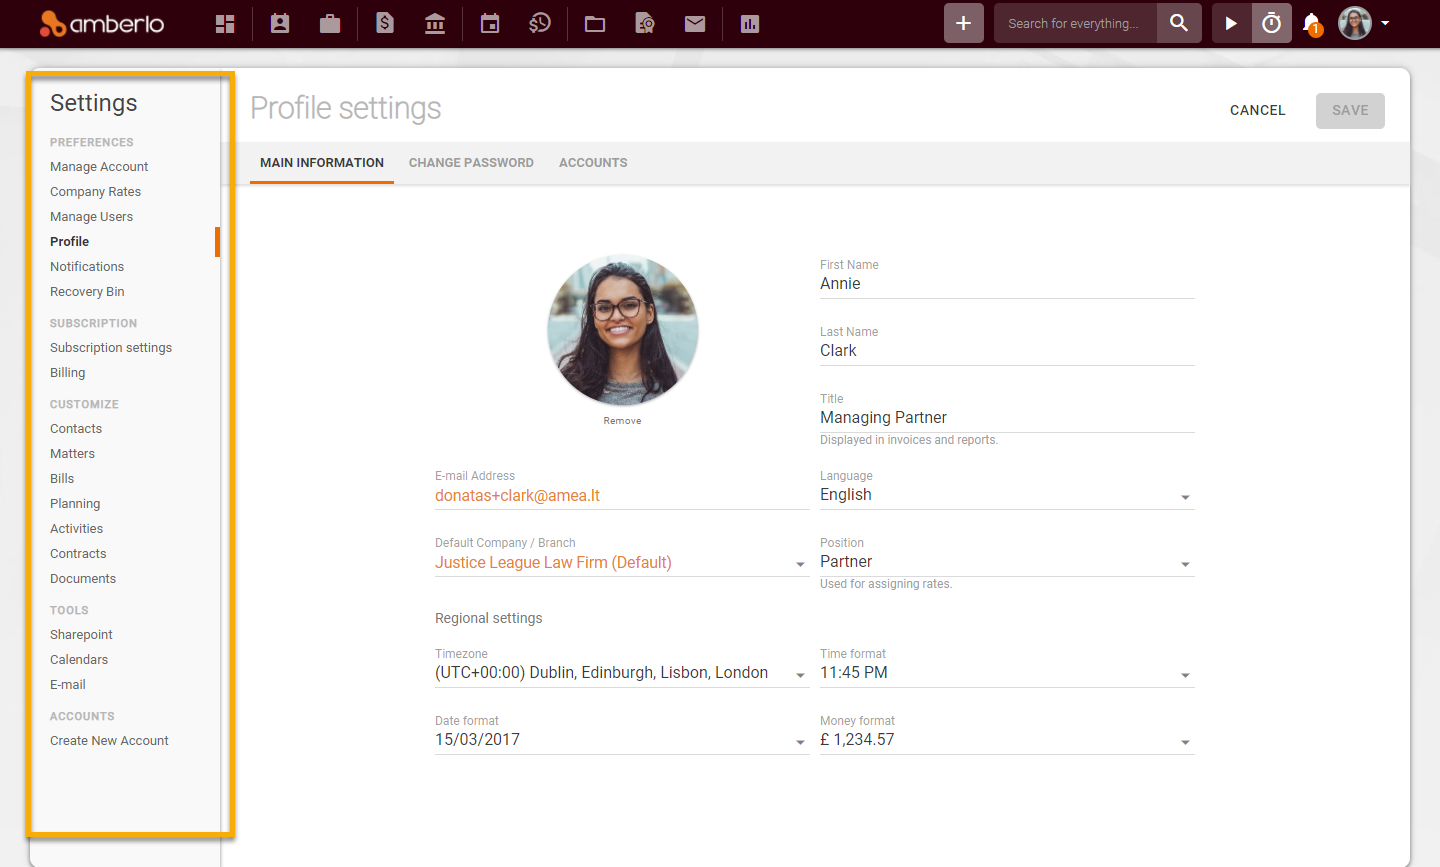Open Contacts customization
The image size is (1440, 867).
click(76, 429)
